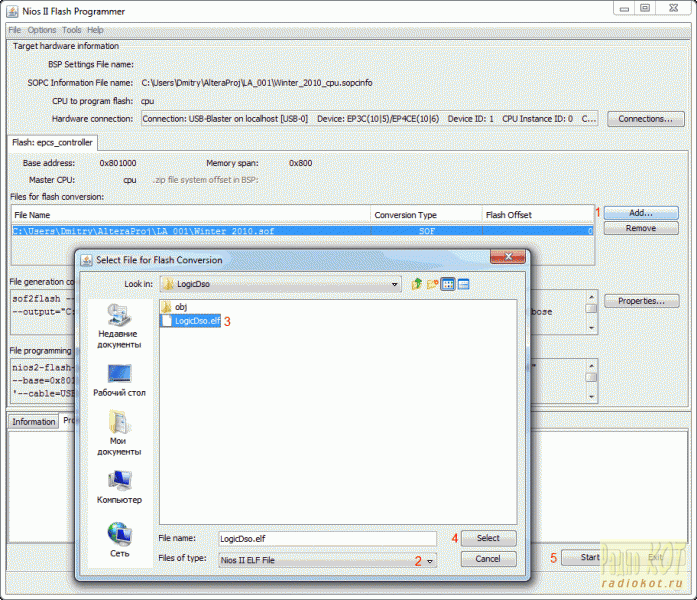Click the Cancel button in dialog

pyautogui.click(x=489, y=559)
